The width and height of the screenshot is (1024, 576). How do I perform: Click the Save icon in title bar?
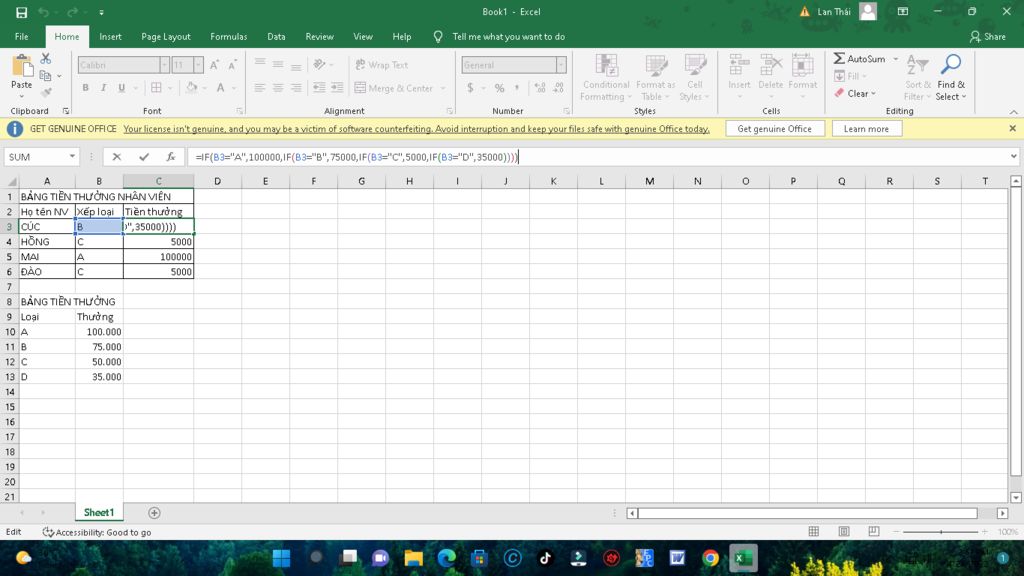22,12
